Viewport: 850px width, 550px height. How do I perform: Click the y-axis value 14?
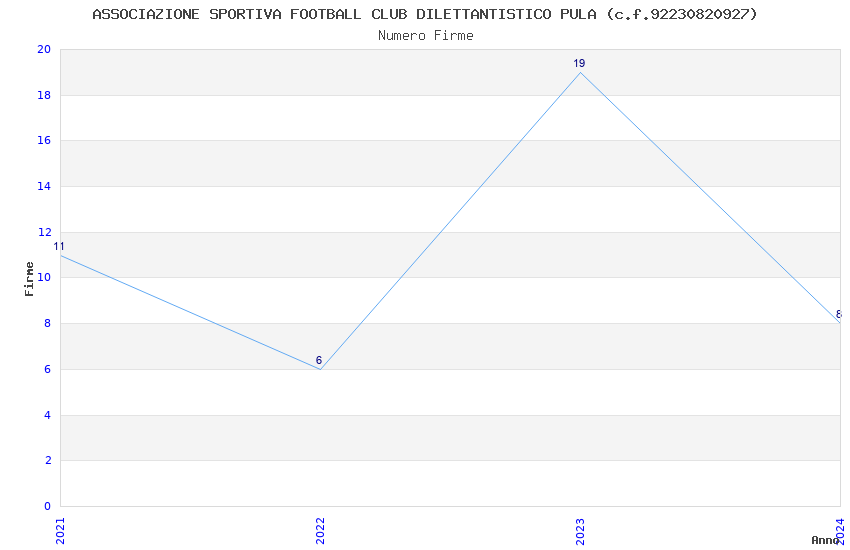coord(43,187)
